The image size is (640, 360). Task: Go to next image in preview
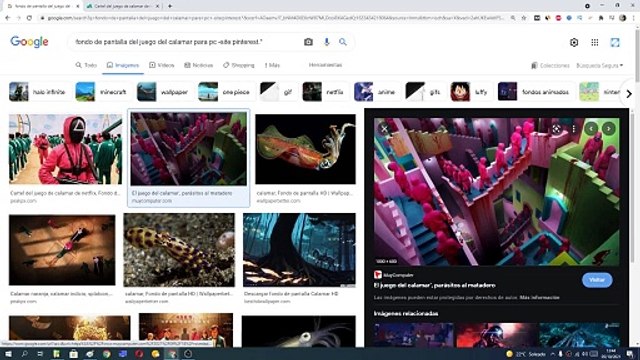pos(609,129)
